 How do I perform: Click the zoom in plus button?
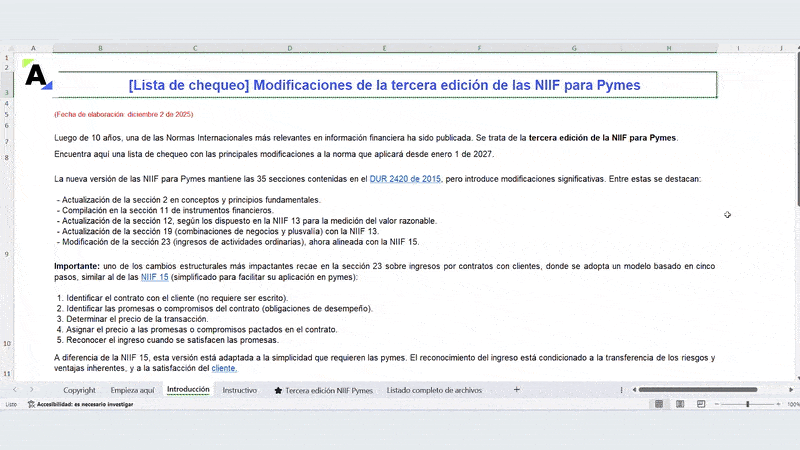pyautogui.click(x=779, y=404)
